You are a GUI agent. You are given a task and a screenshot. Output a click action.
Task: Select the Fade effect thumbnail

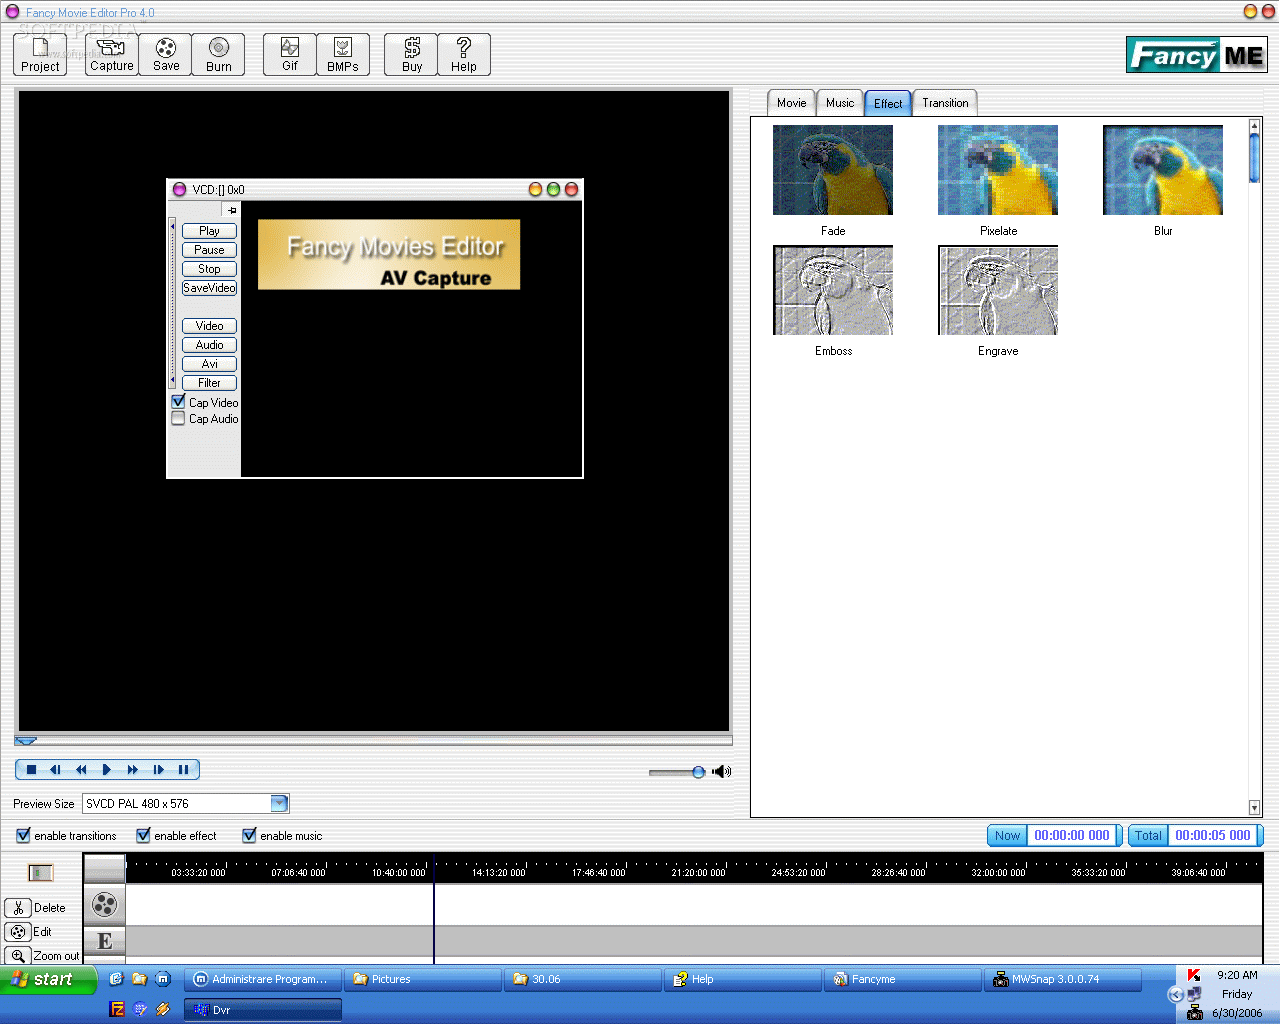point(833,170)
